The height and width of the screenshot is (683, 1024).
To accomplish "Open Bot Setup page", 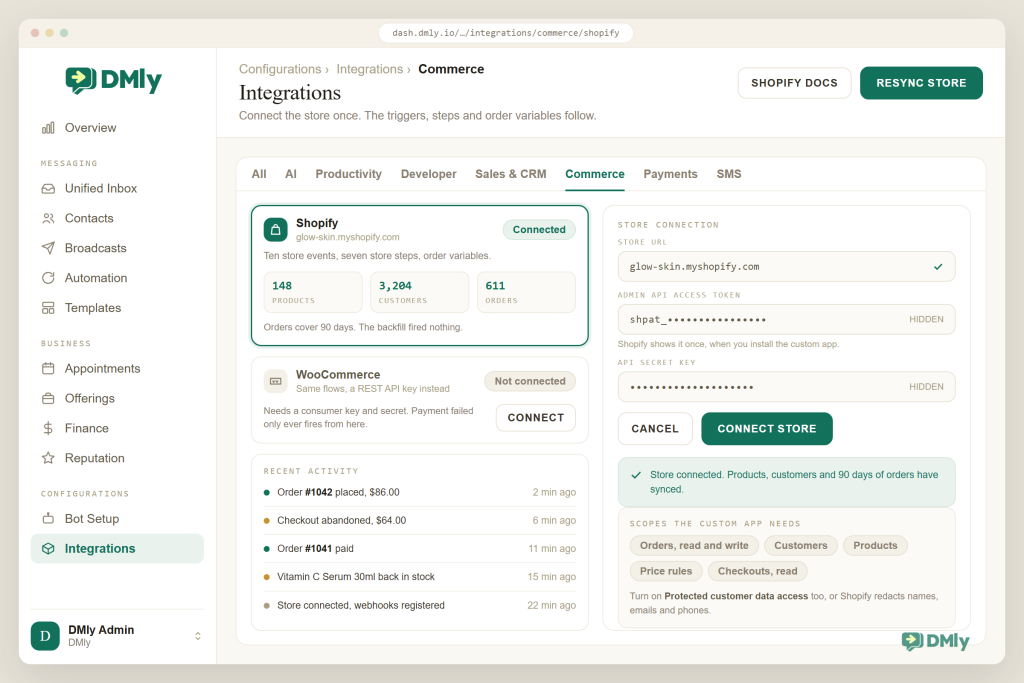I will click(x=118, y=519).
